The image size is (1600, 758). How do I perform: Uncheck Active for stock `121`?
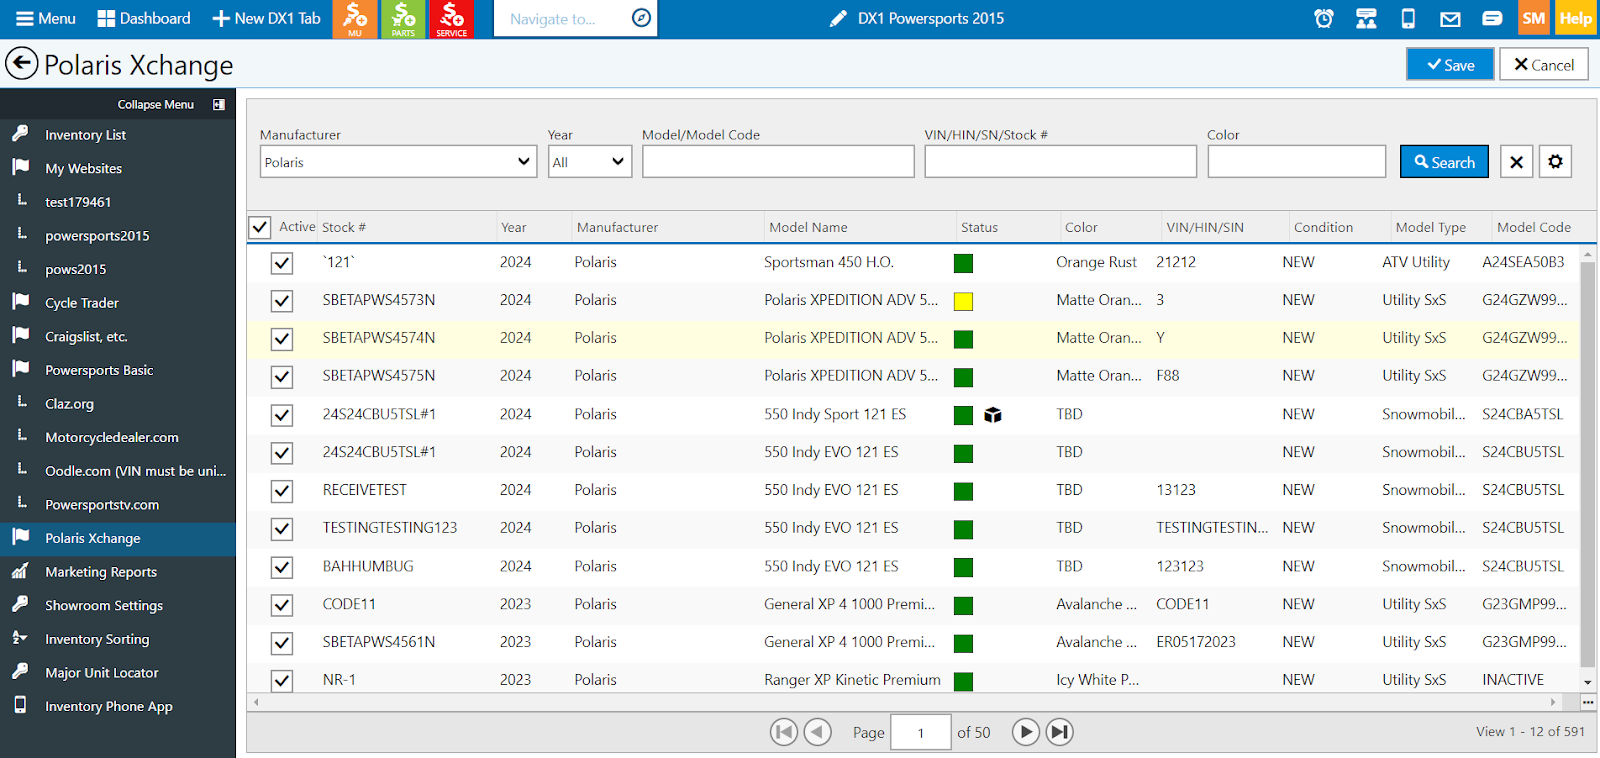tap(282, 263)
